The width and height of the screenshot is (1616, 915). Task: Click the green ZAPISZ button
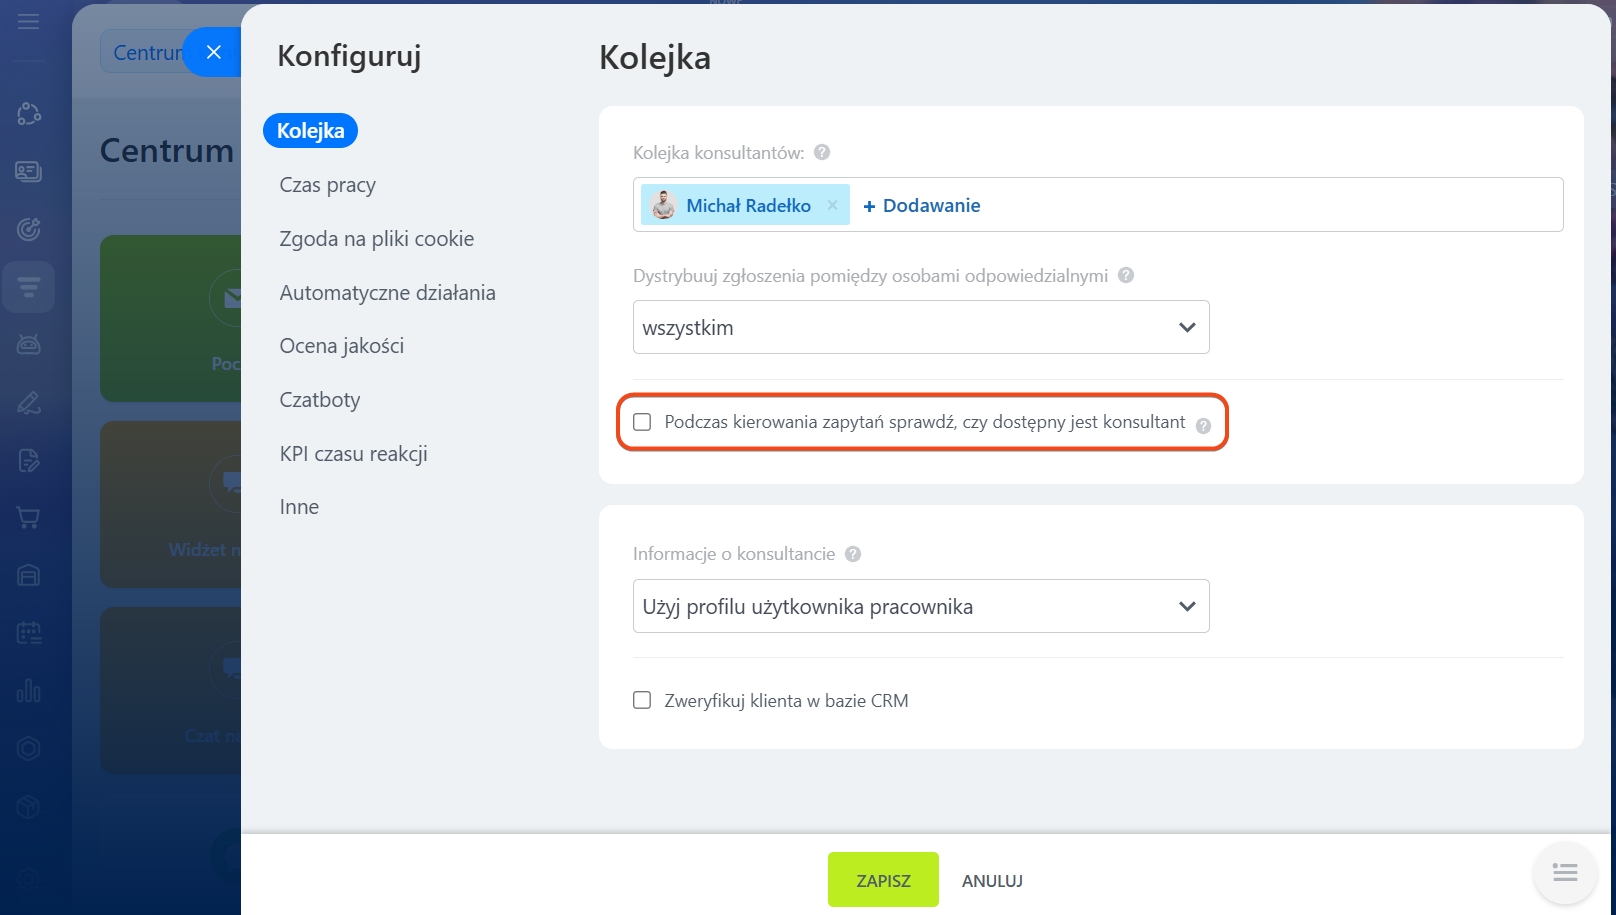(883, 880)
